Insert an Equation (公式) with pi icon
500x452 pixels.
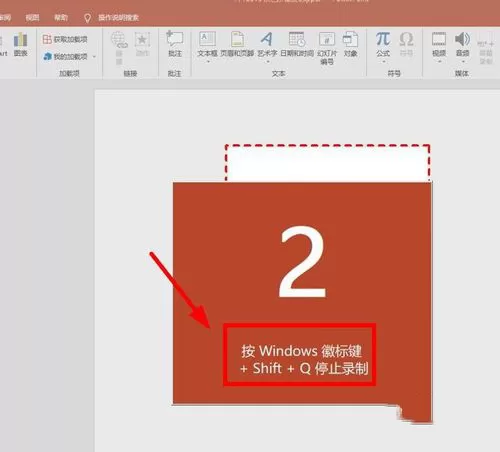(x=383, y=44)
